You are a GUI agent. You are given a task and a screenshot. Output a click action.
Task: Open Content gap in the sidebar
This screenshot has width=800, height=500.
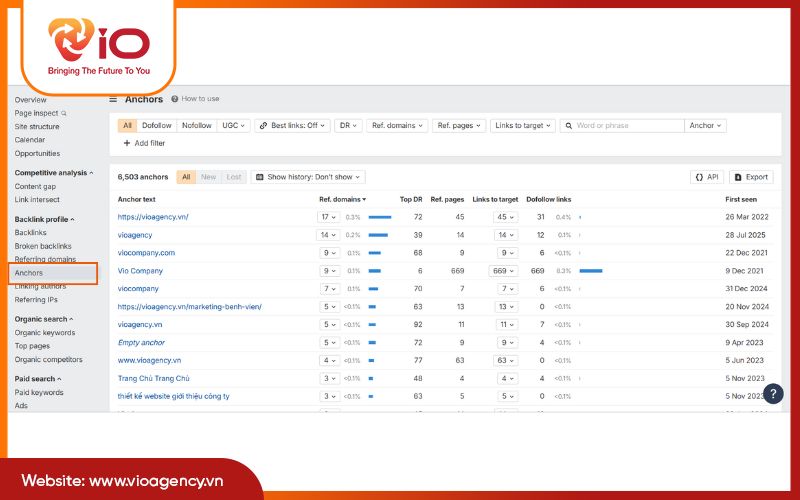coord(35,187)
